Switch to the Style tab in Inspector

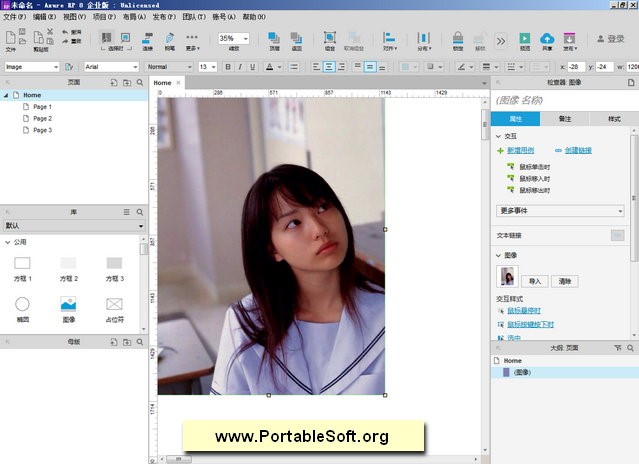613,119
